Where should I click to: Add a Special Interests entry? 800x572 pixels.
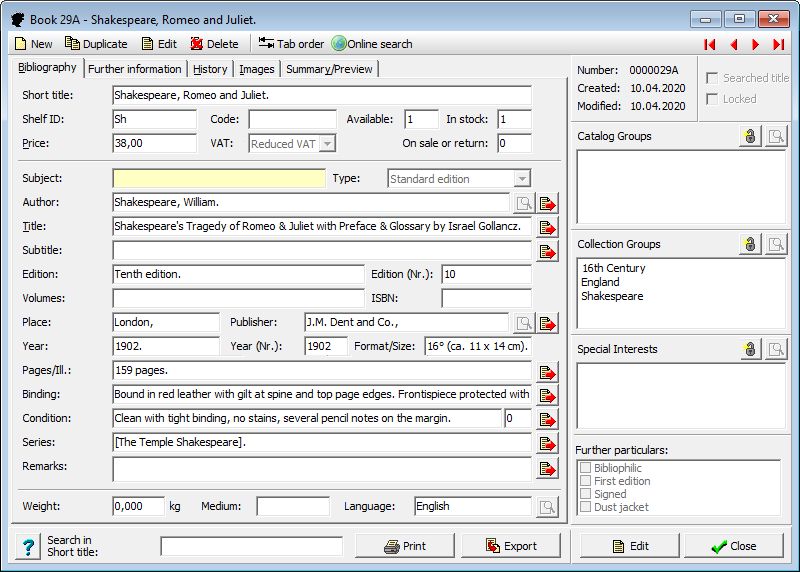[x=750, y=349]
